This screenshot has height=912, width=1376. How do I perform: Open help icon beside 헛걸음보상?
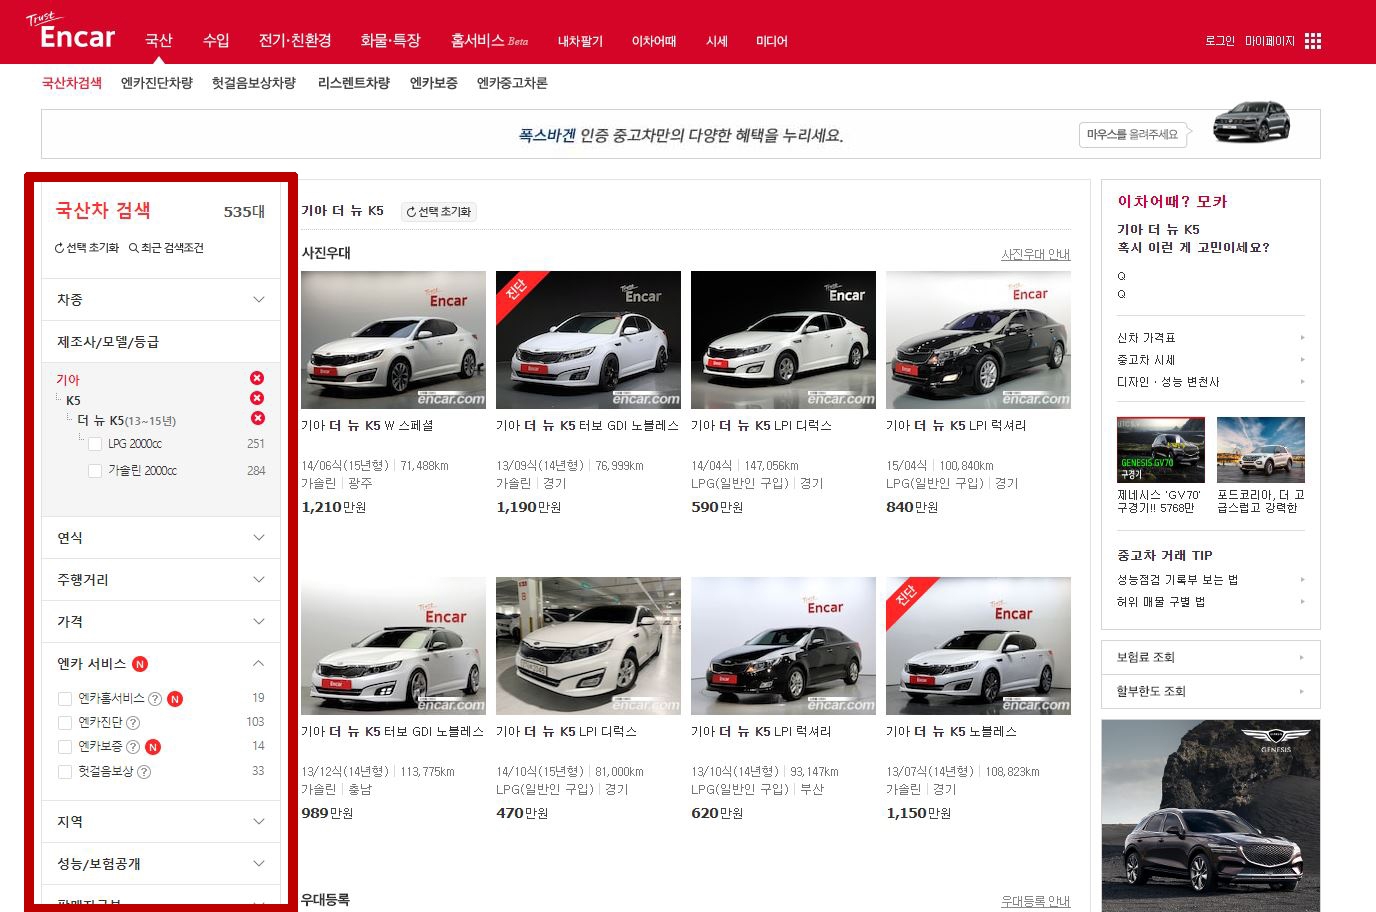click(144, 772)
